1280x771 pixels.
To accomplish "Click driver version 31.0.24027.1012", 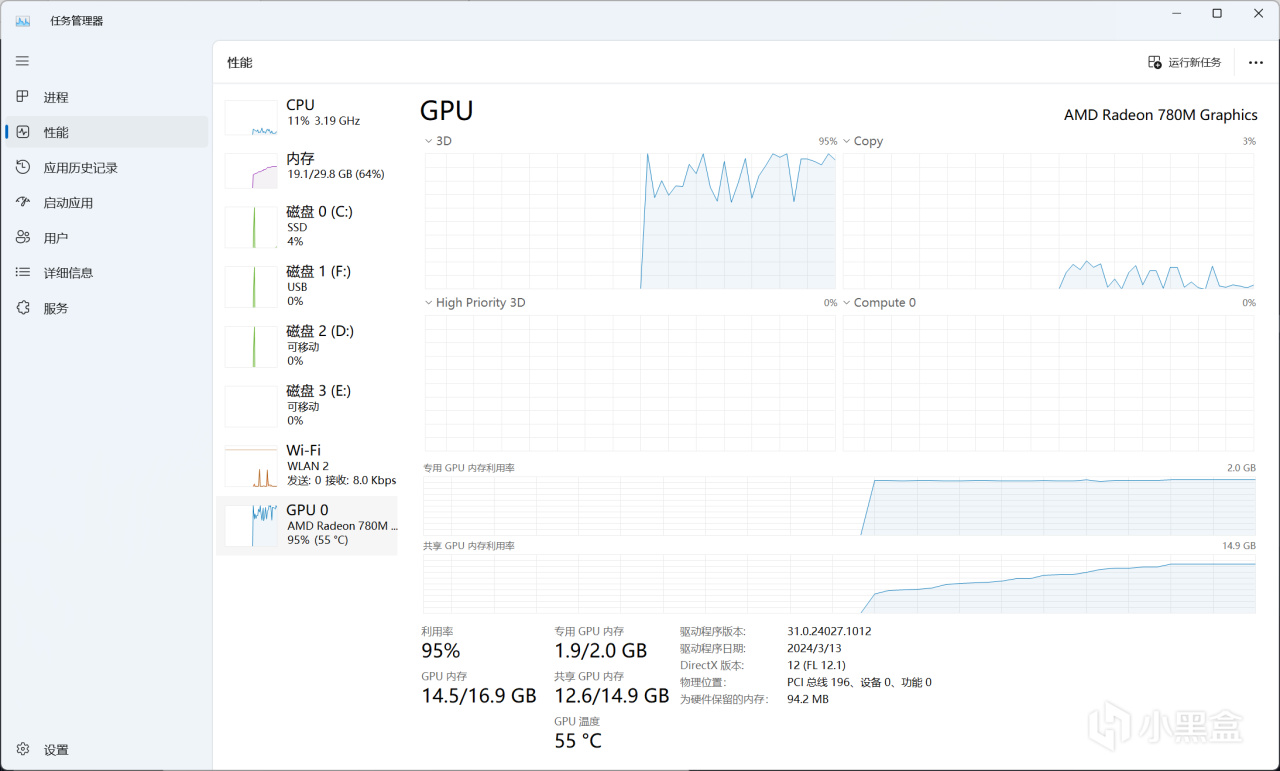I will click(x=829, y=631).
